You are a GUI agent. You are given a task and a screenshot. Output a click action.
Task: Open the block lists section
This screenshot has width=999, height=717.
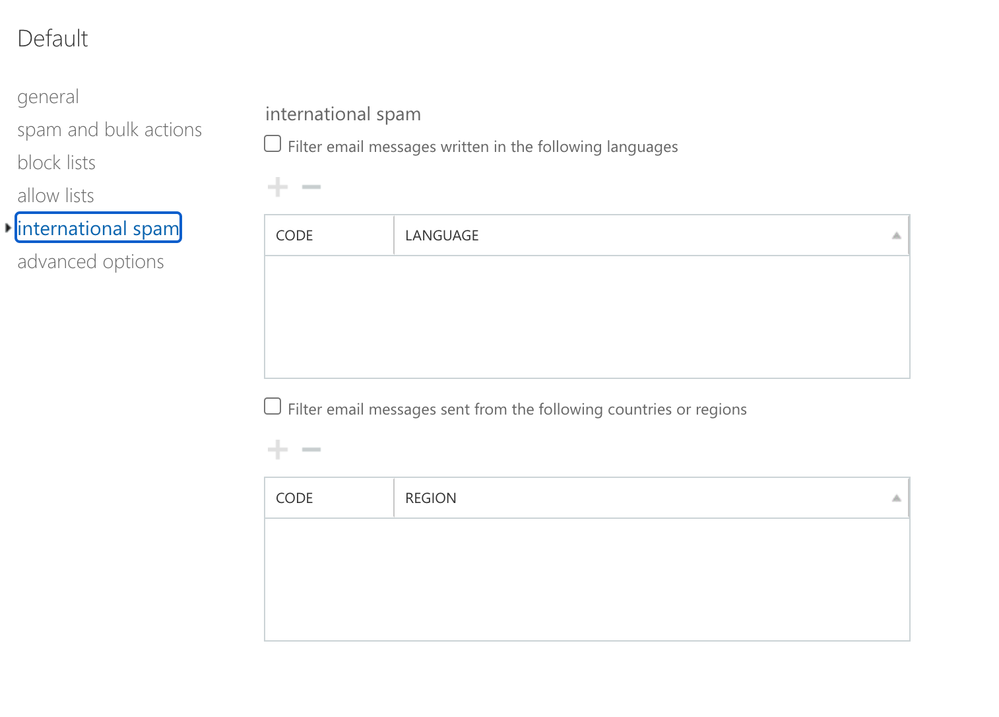(56, 163)
